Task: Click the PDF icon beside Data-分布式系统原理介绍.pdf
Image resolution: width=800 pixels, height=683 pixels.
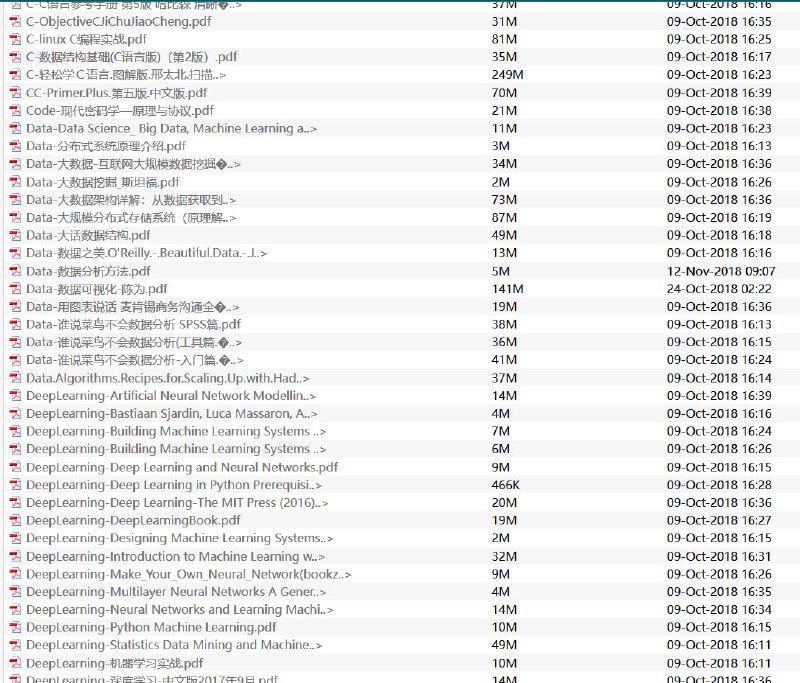Action: tap(17, 146)
